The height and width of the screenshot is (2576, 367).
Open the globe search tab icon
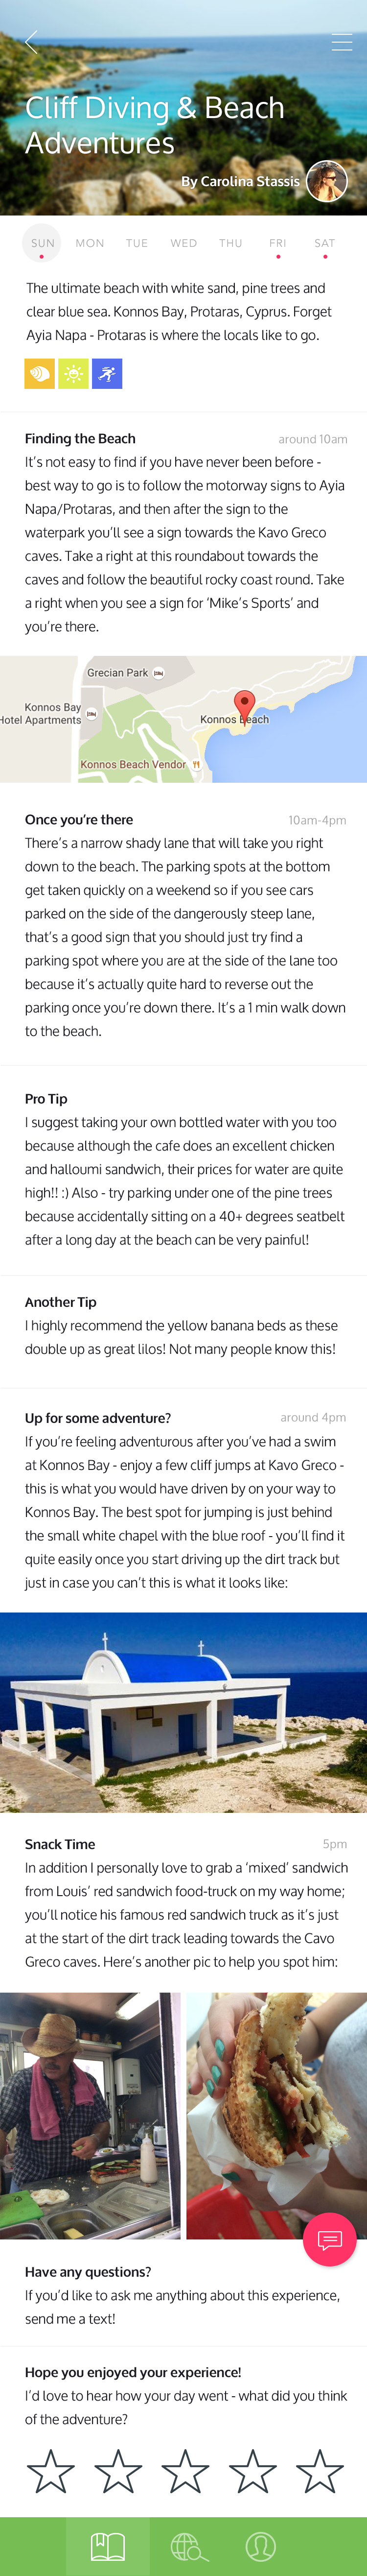188,2546
